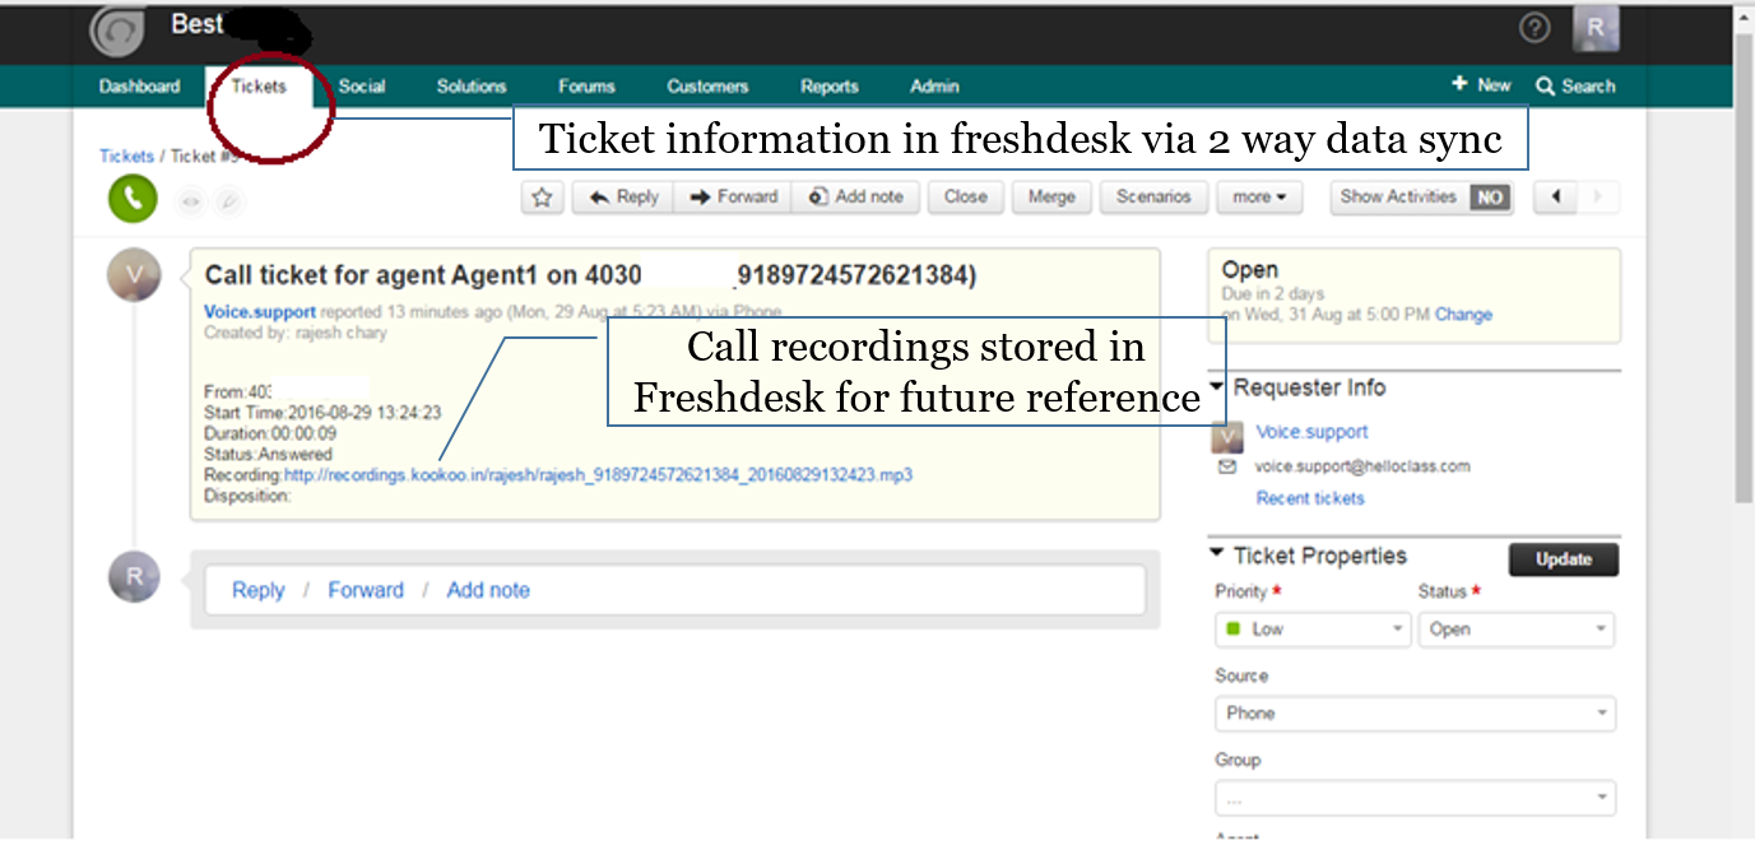Open Recent tickets link
The width and height of the screenshot is (1755, 850).
point(1310,498)
